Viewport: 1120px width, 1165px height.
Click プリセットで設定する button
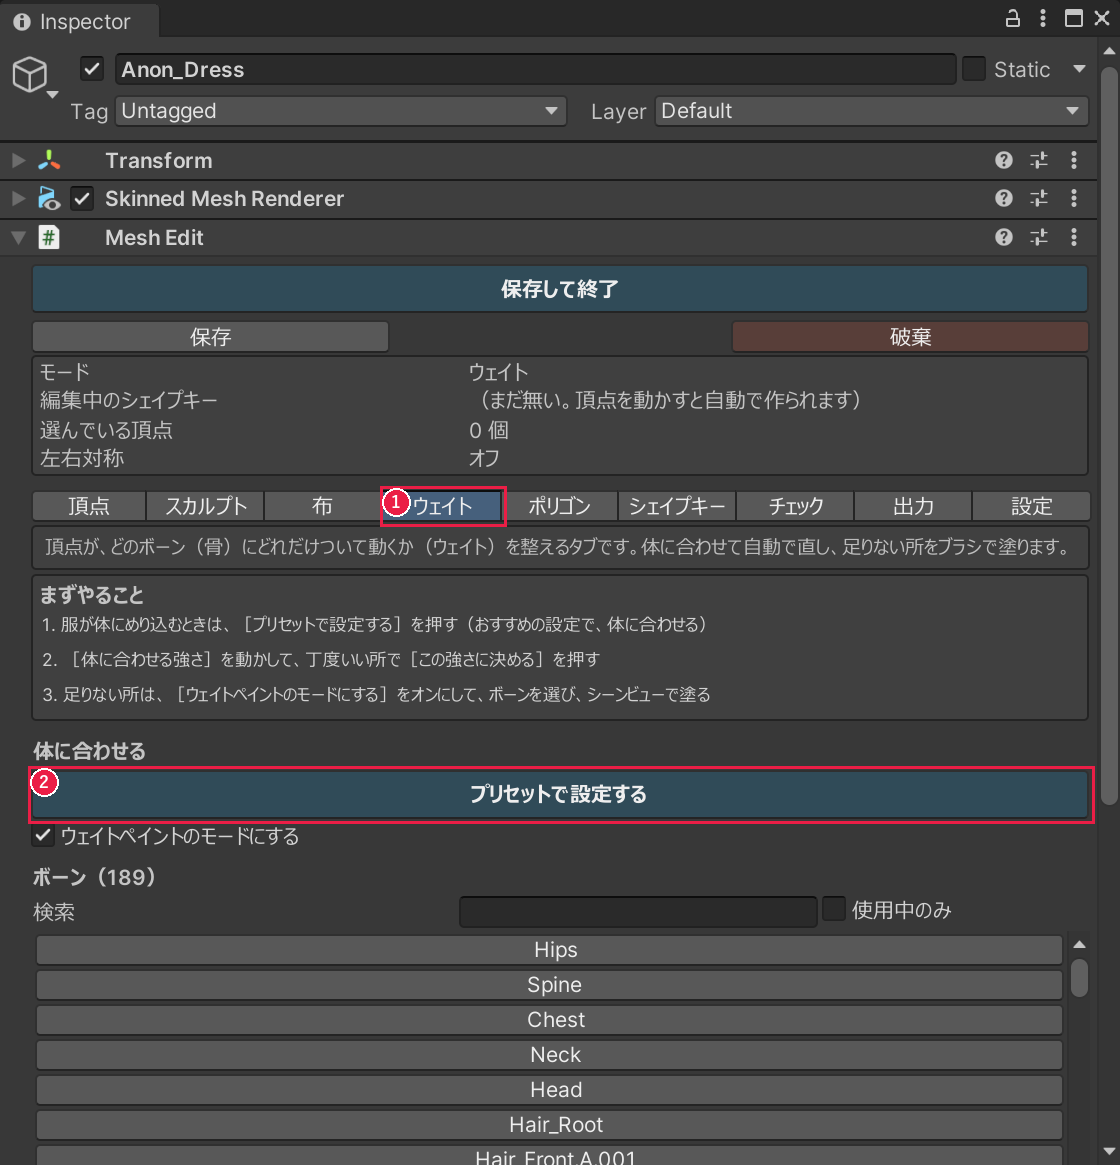560,794
